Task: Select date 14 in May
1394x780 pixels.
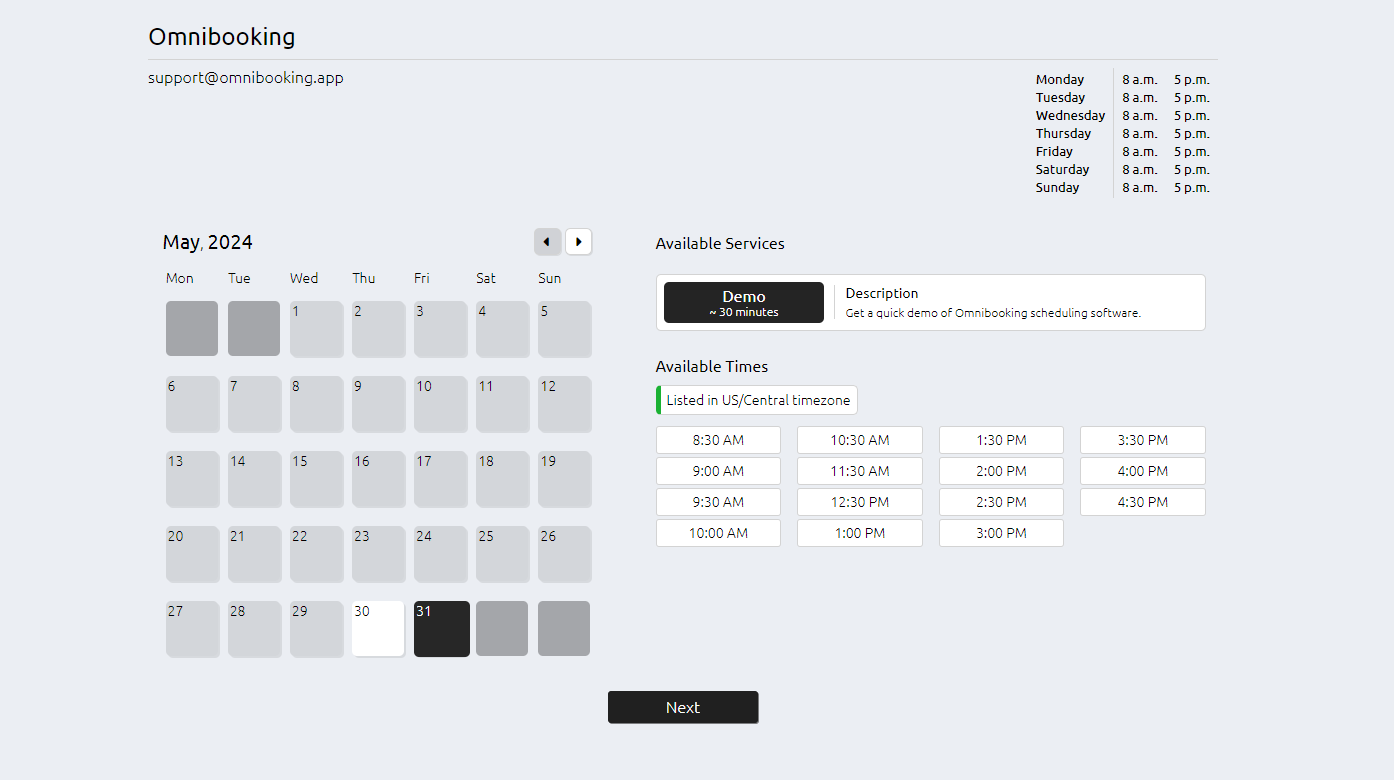Action: click(x=254, y=479)
